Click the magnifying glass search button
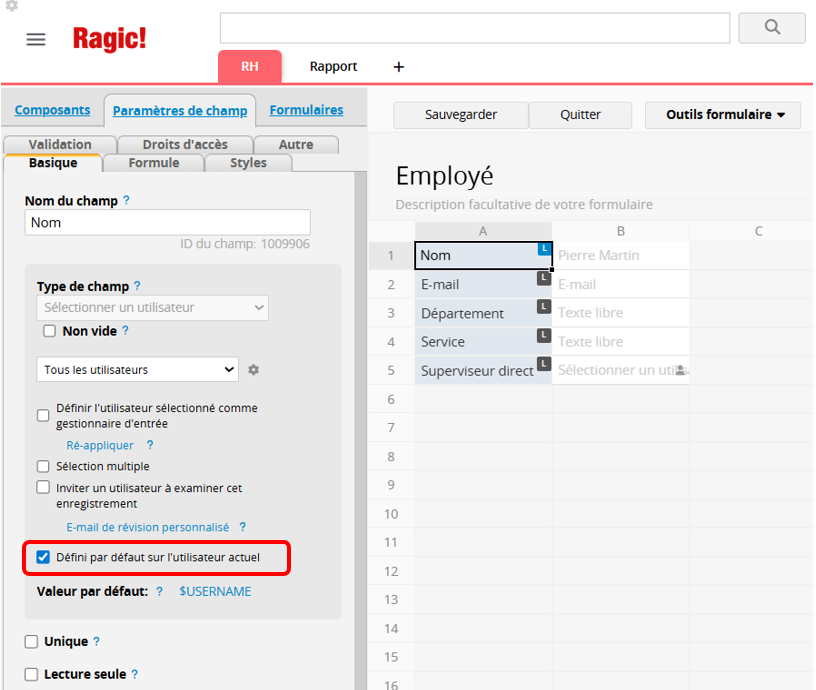Viewport: 816px width, 690px height. [x=771, y=28]
